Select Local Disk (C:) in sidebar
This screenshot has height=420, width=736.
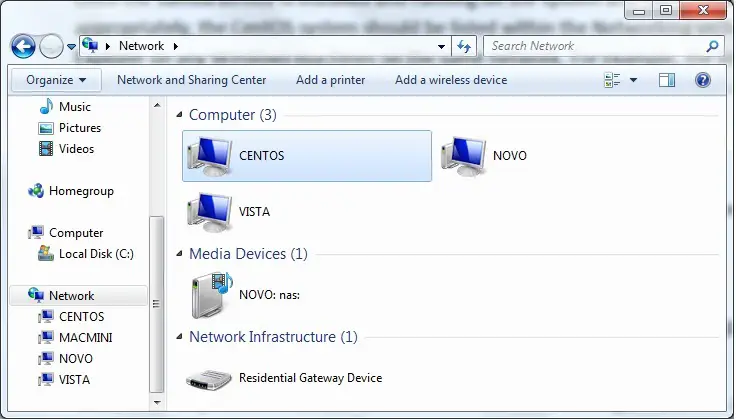coord(95,254)
